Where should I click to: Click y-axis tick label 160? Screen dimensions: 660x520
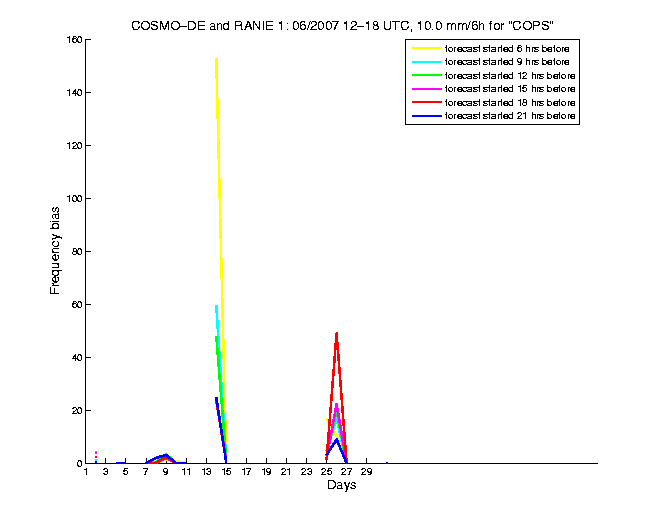[x=74, y=40]
